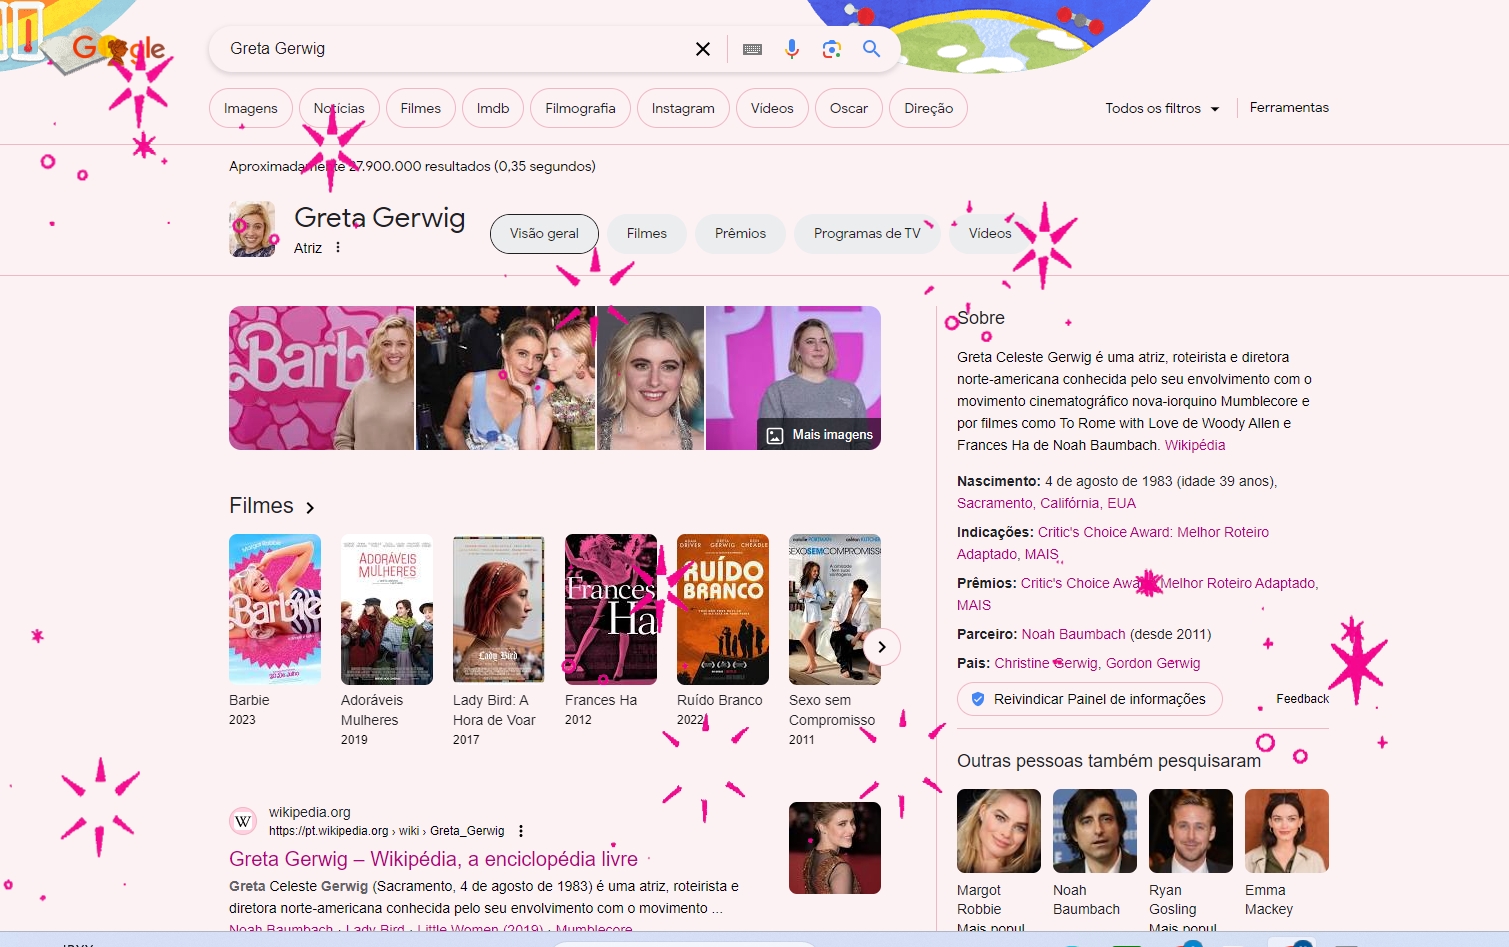Open the Barbie 2023 movie poster

point(275,609)
